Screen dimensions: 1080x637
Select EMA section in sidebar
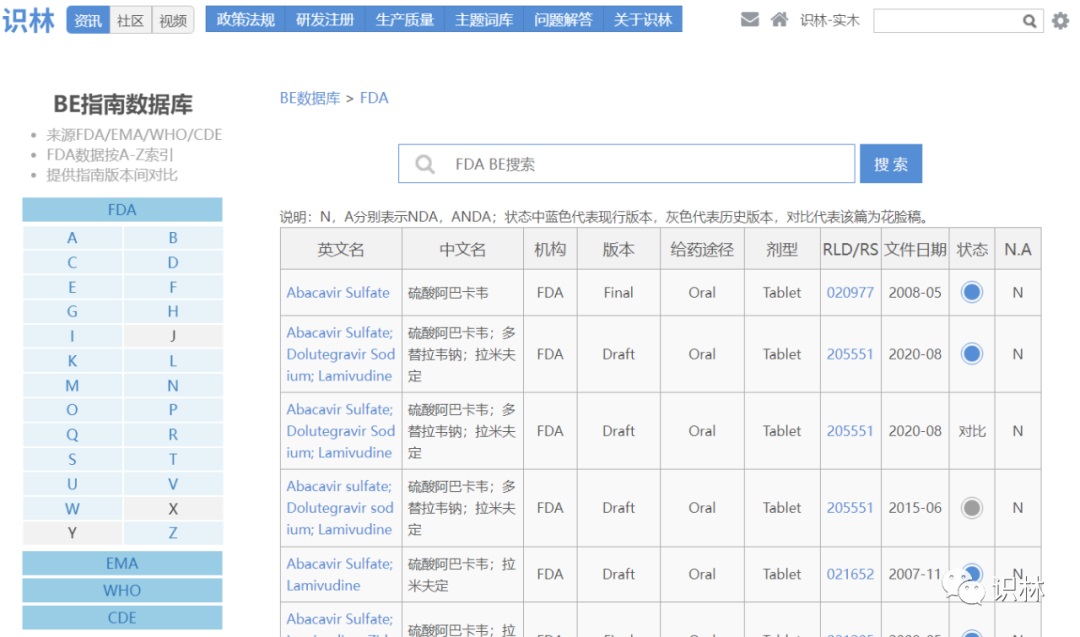tap(122, 563)
